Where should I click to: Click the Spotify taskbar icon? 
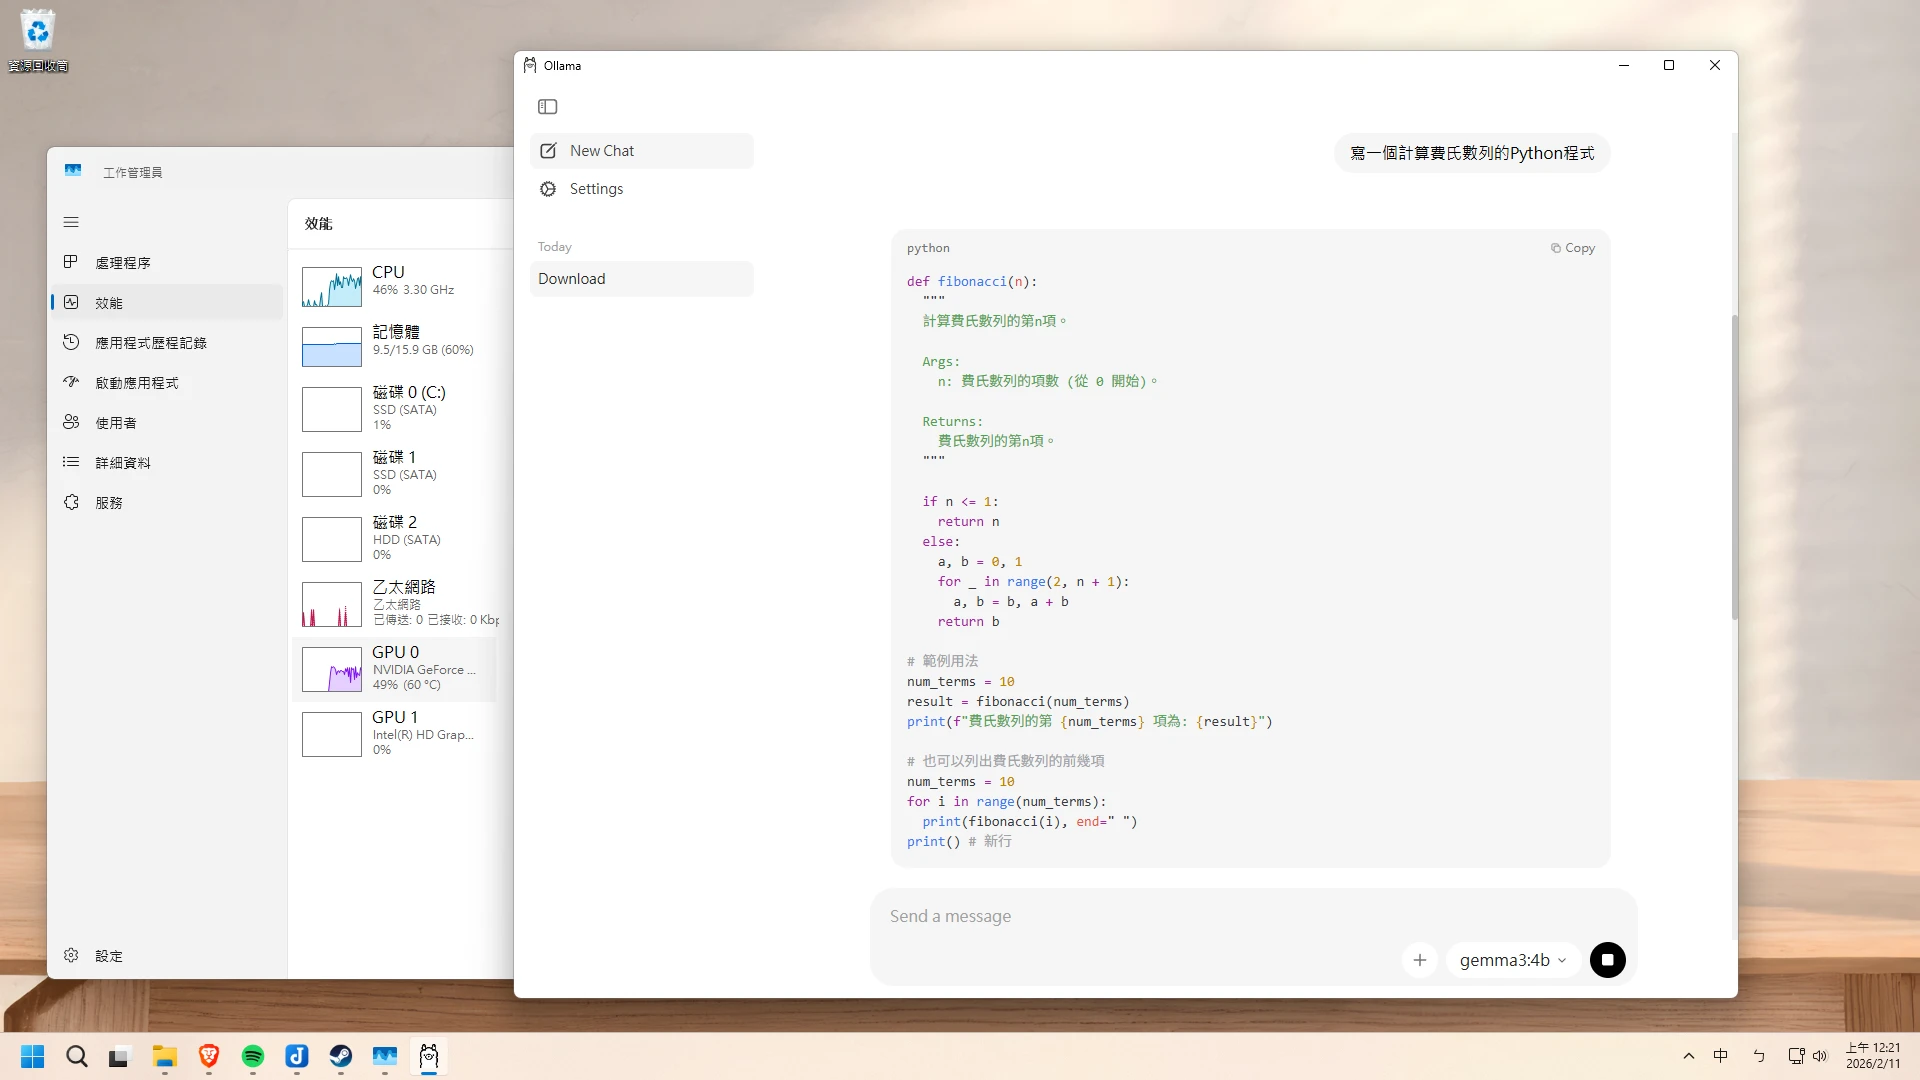click(253, 1056)
